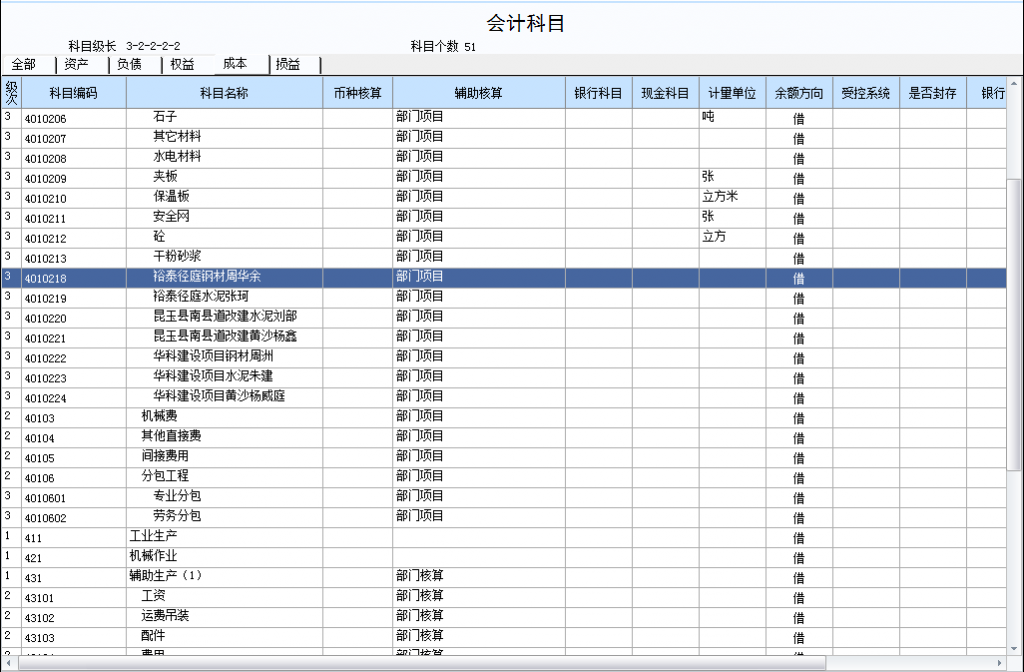Click the horizontal scrollbar left arrow

point(9,664)
